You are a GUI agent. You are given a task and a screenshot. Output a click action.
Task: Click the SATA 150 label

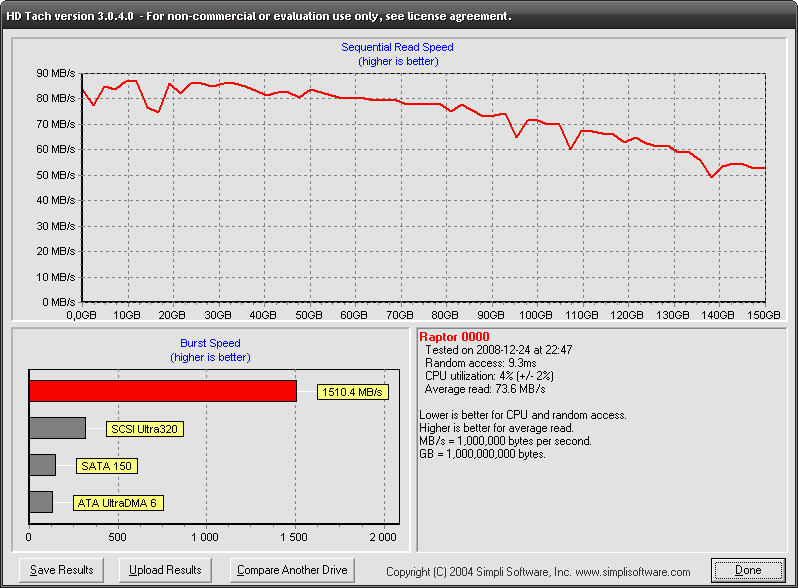[x=106, y=466]
